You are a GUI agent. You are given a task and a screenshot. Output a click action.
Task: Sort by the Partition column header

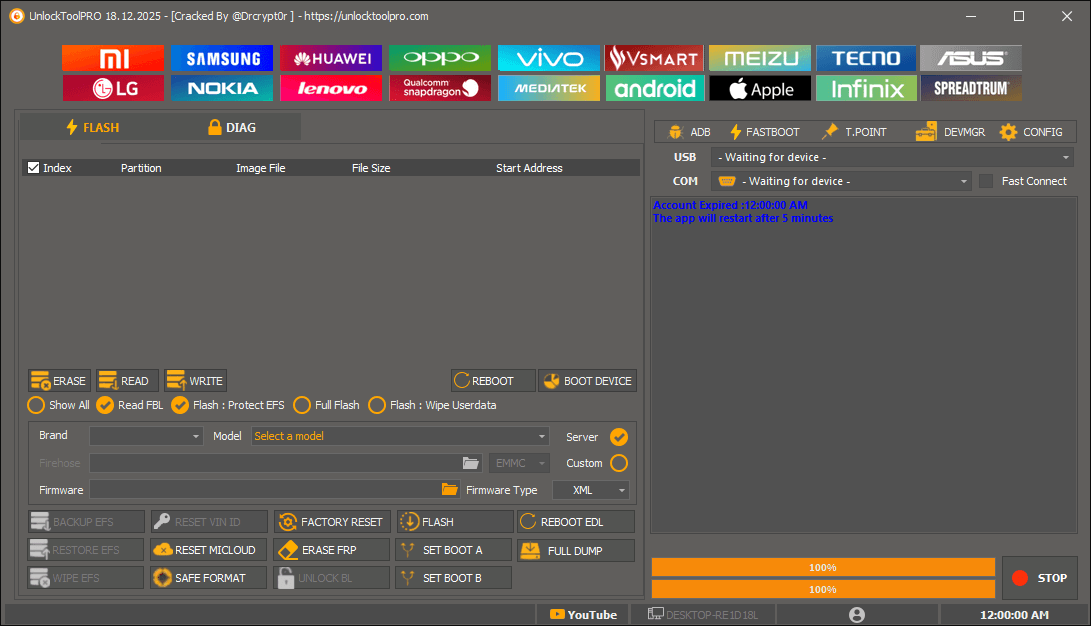click(x=141, y=168)
